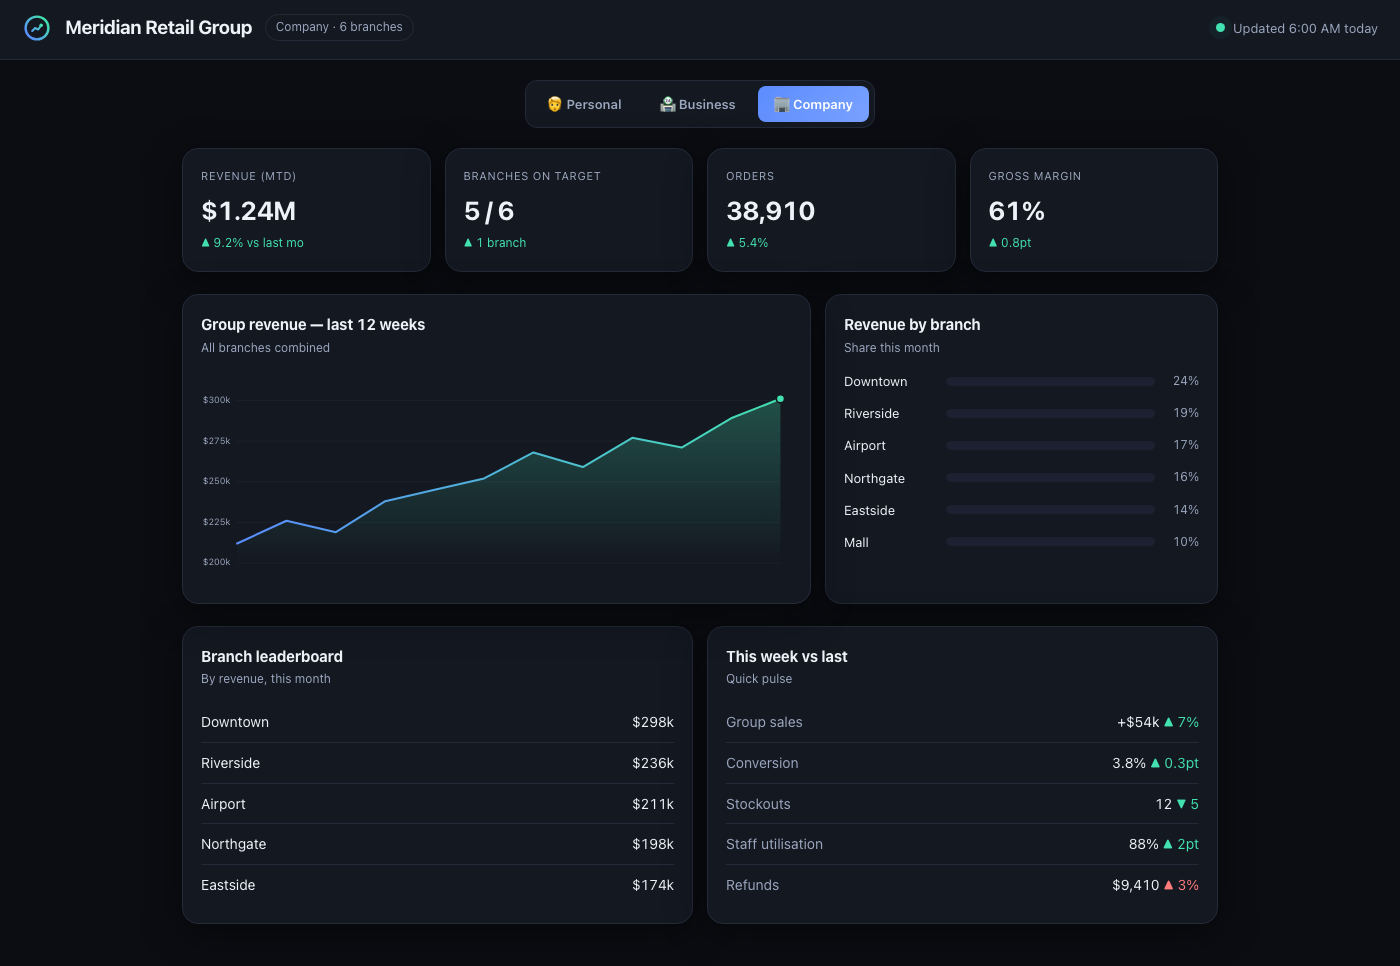Click the $298k leaderboard value

point(653,722)
